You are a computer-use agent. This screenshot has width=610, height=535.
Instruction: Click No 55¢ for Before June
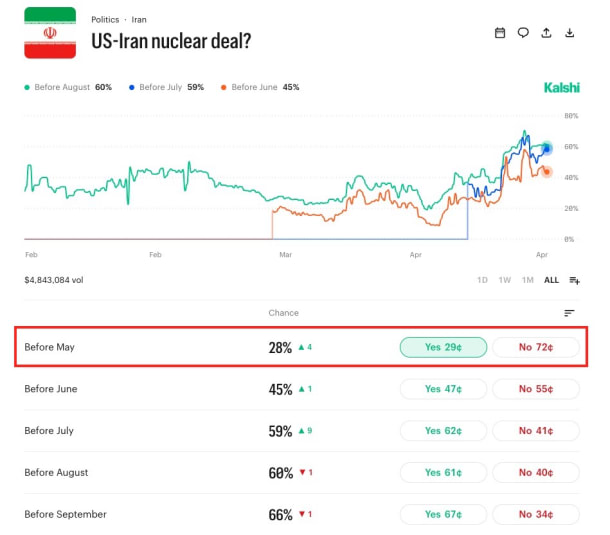[536, 389]
